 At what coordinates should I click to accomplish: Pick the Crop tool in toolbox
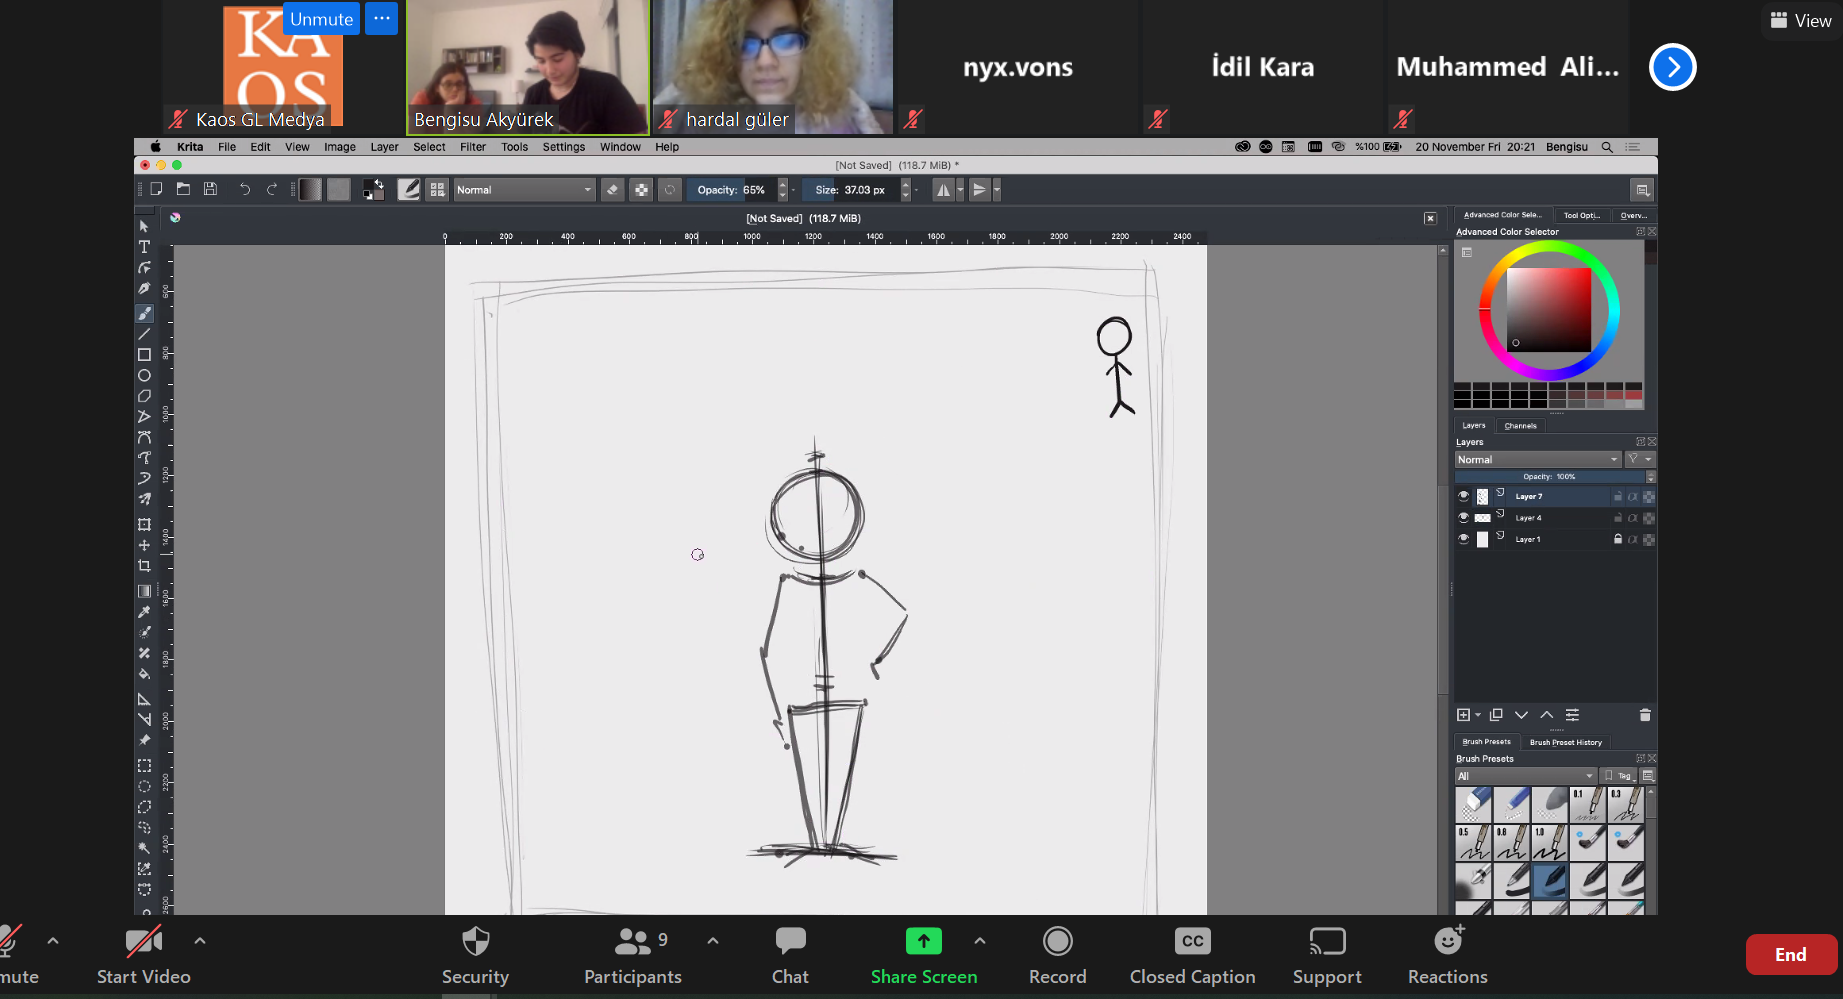coord(144,566)
